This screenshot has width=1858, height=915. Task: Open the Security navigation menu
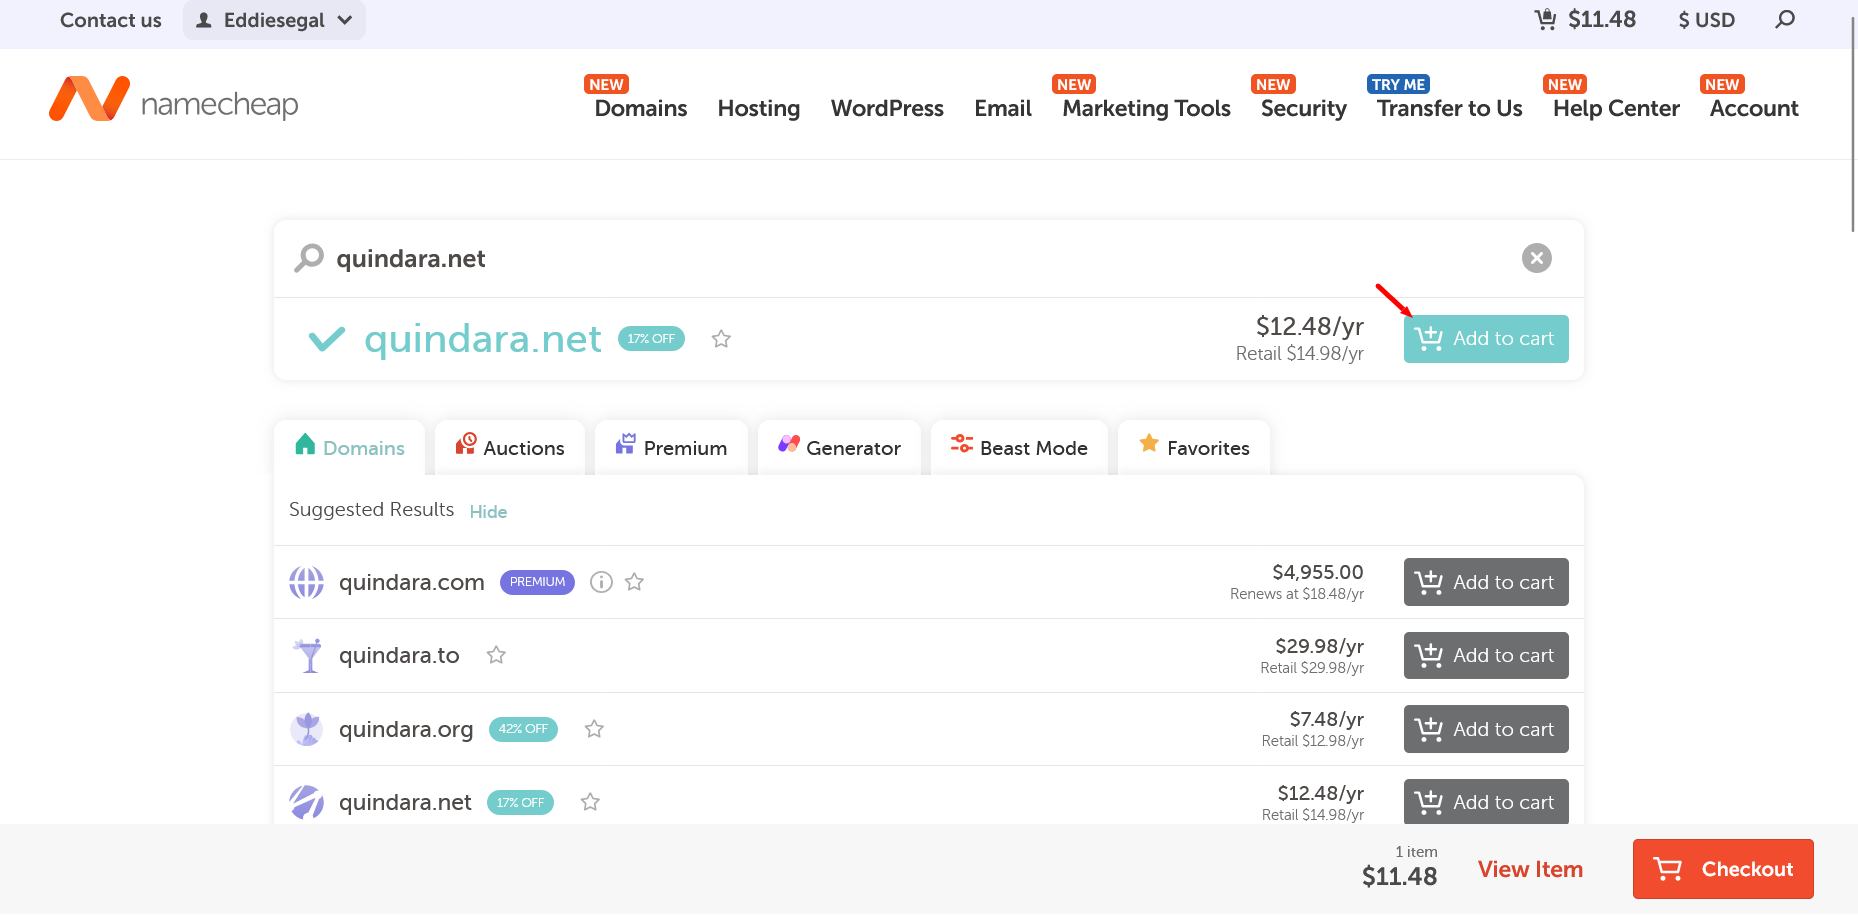(1304, 108)
